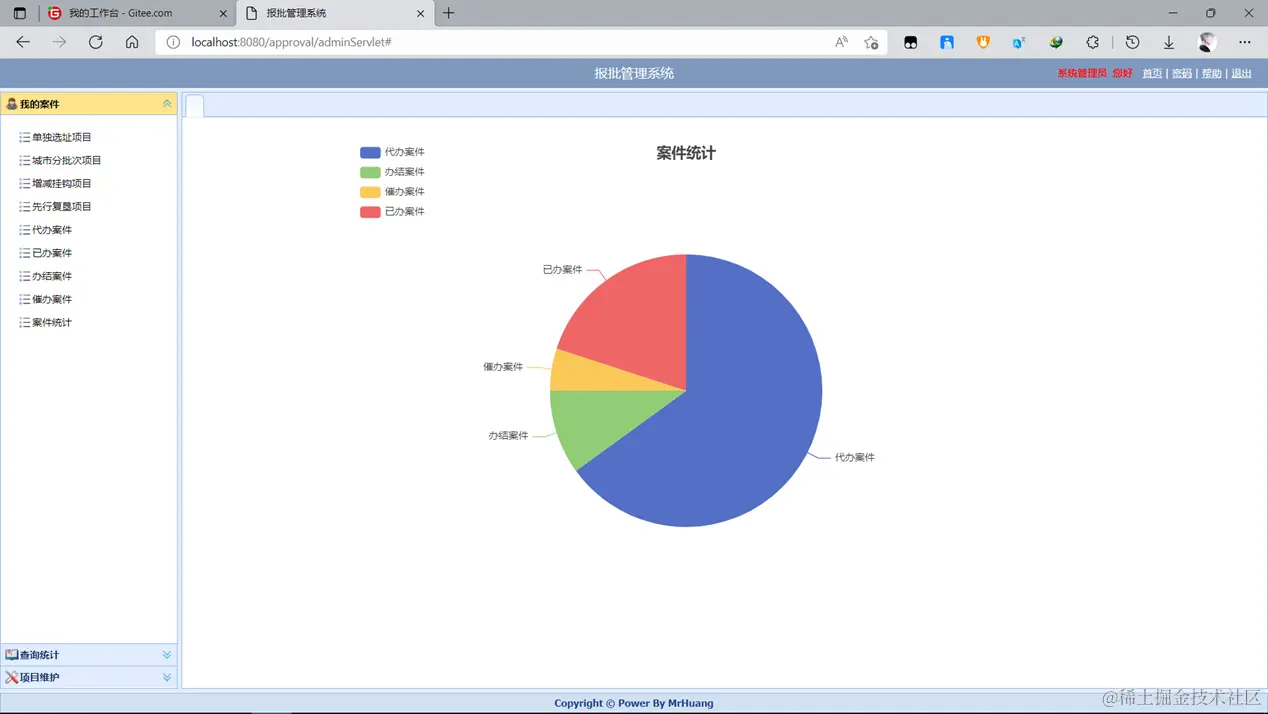Click the 首页 link in header
The width and height of the screenshot is (1268, 714).
click(x=1152, y=73)
